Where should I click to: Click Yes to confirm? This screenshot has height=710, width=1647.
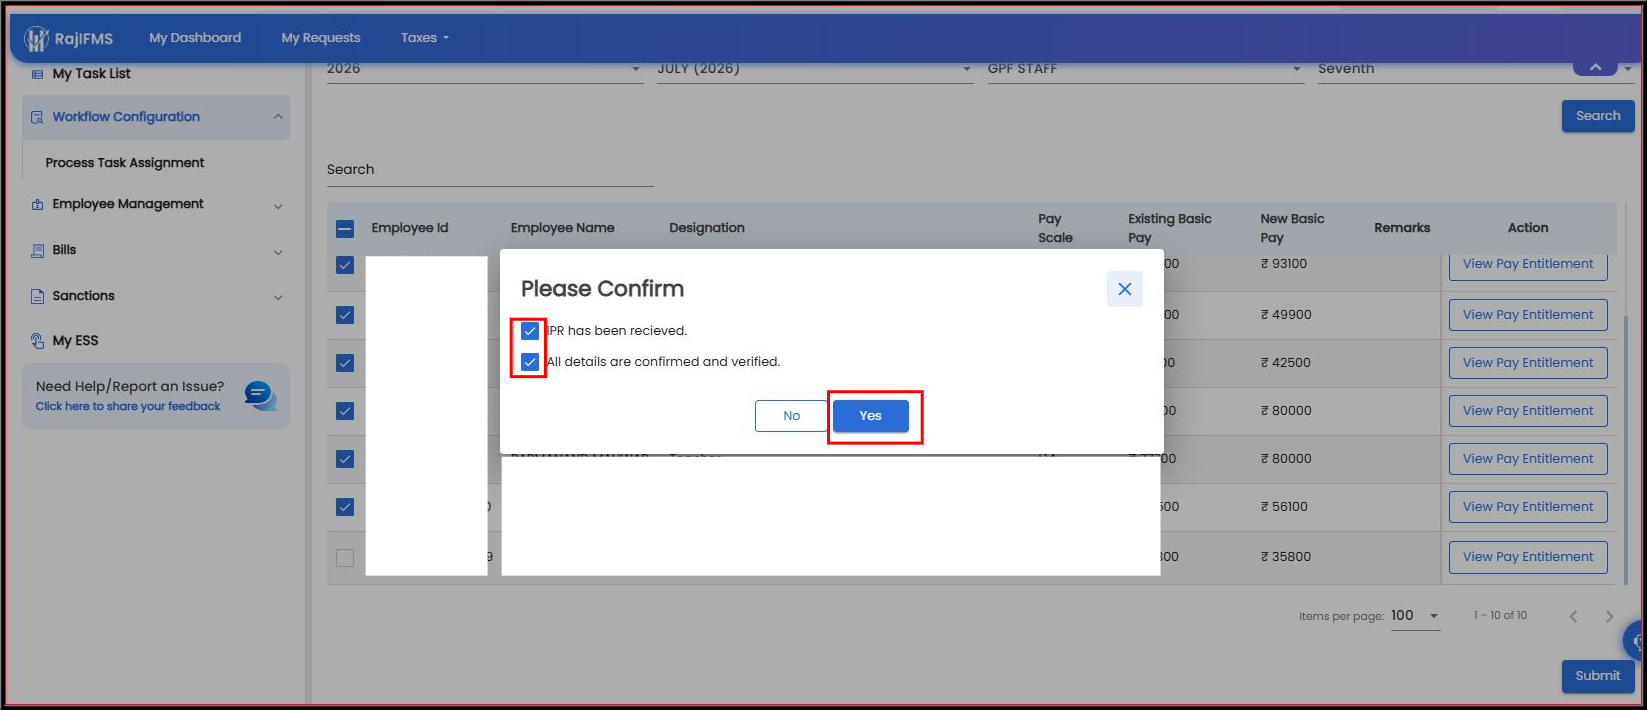[x=871, y=416]
